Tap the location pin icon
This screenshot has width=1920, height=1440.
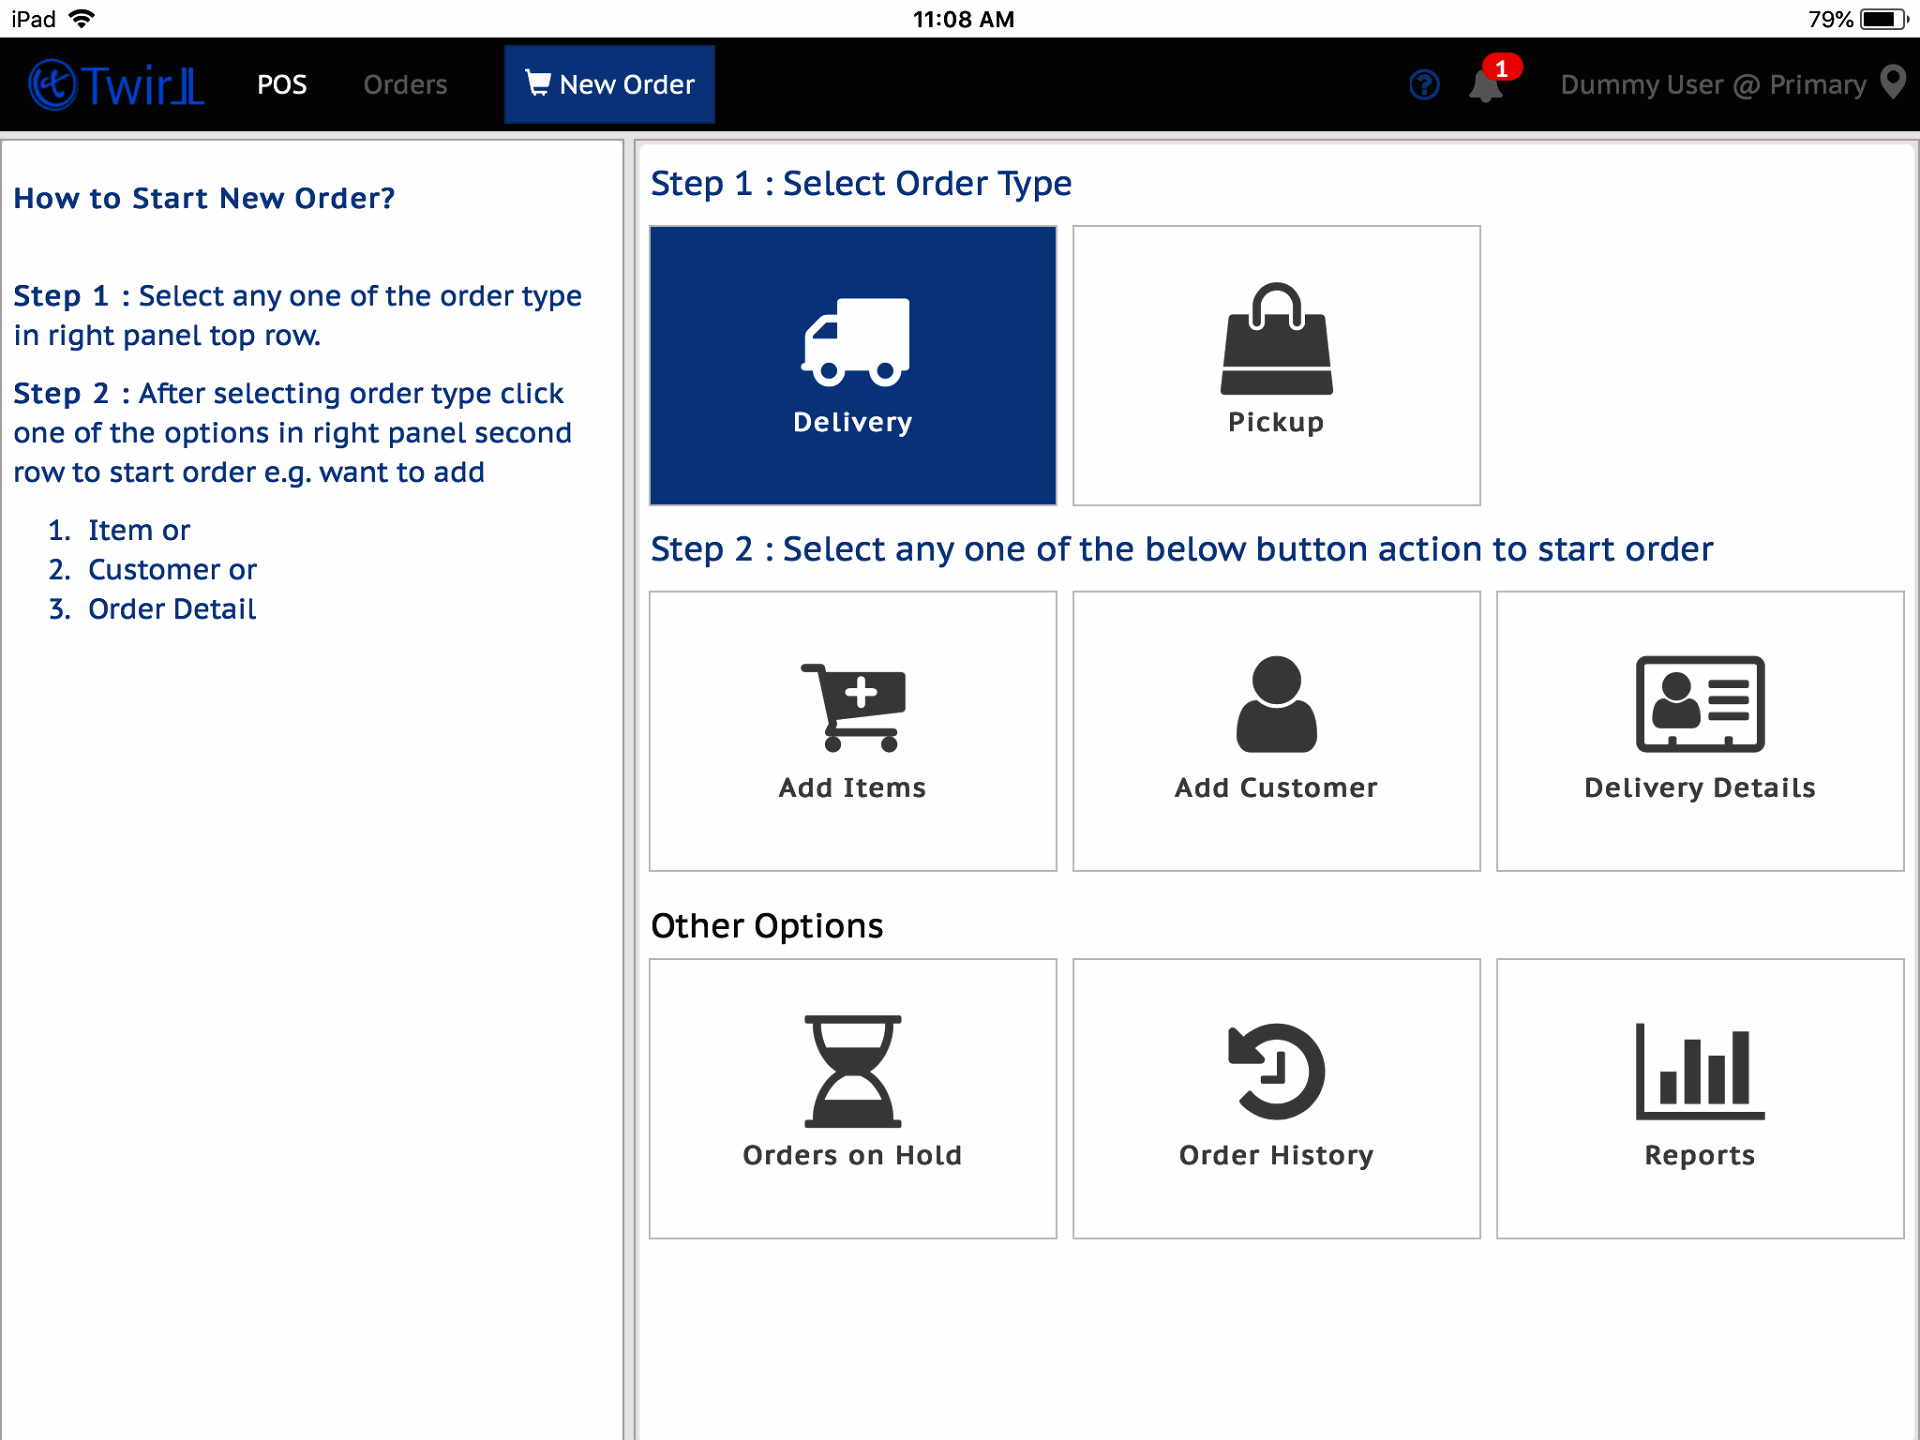[1892, 83]
